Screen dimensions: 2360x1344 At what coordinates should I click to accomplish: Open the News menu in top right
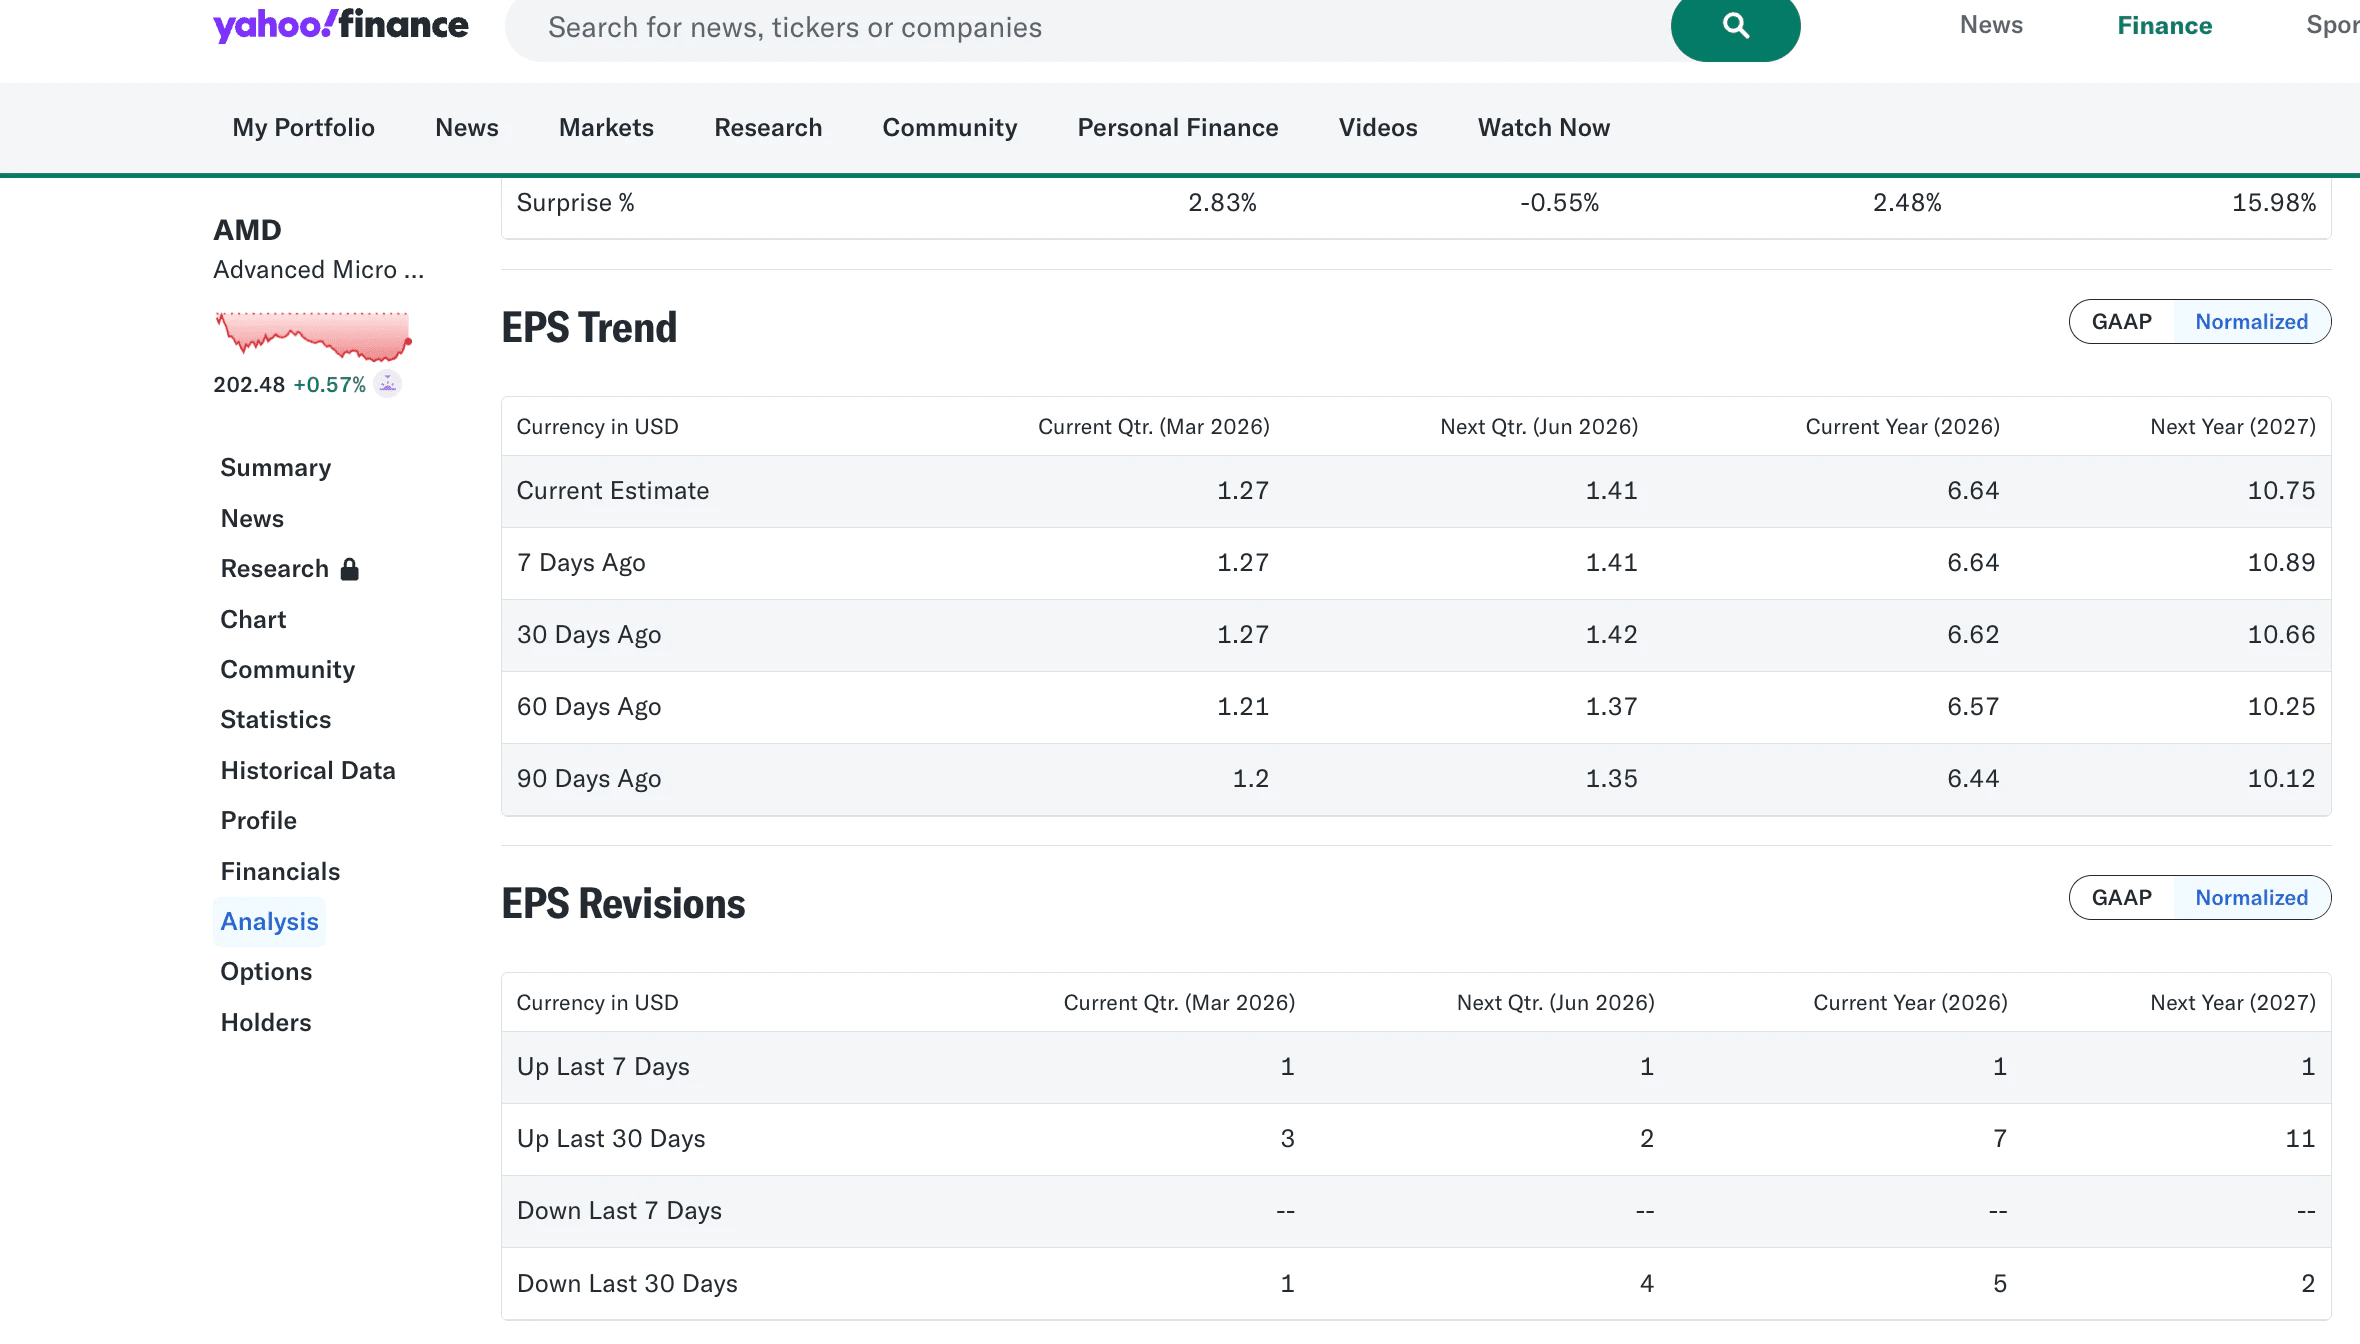tap(1990, 24)
